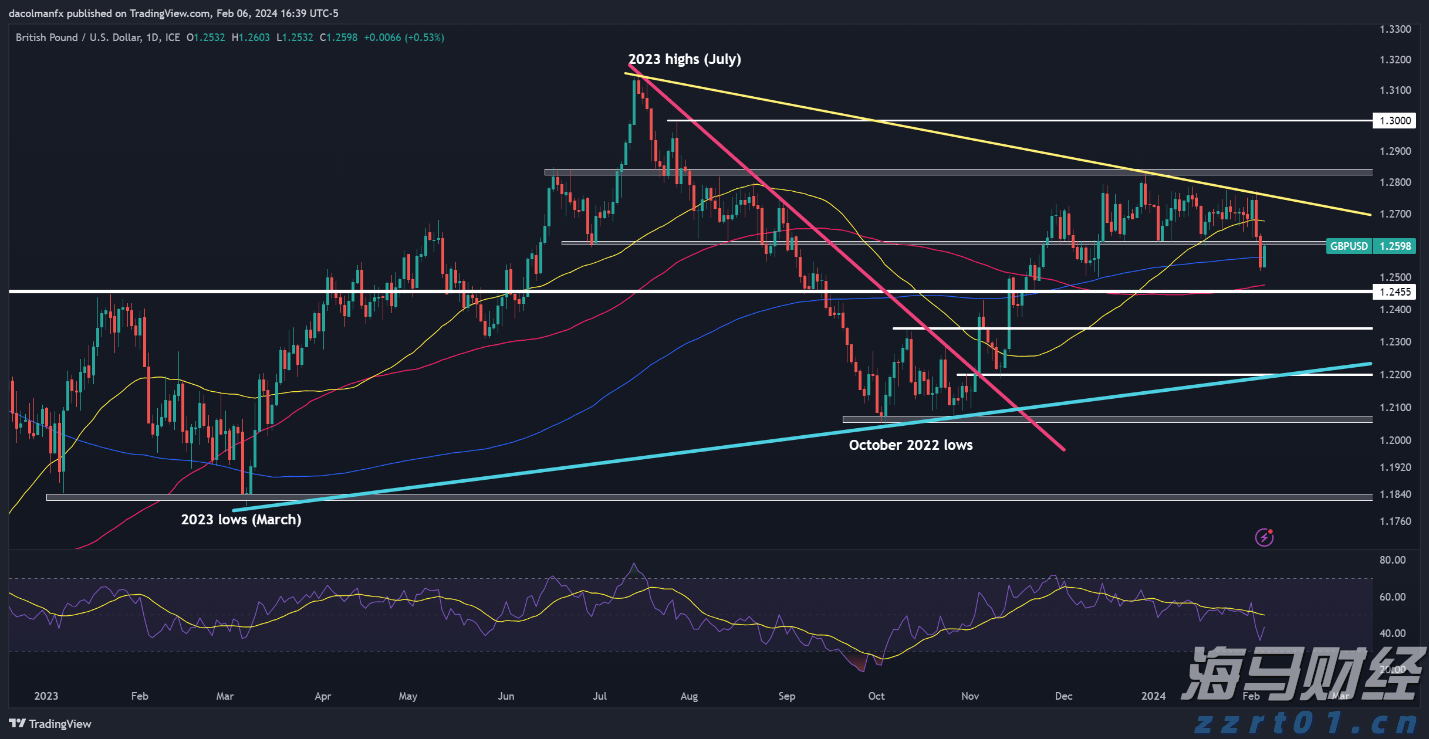1429x739 pixels.
Task: Select the '2023 lows (March)' annotation
Action: (x=240, y=519)
